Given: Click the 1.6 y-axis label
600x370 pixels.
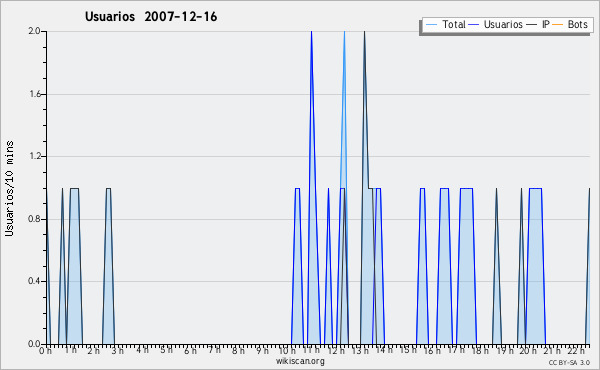Looking at the screenshot, I should pyautogui.click(x=35, y=94).
